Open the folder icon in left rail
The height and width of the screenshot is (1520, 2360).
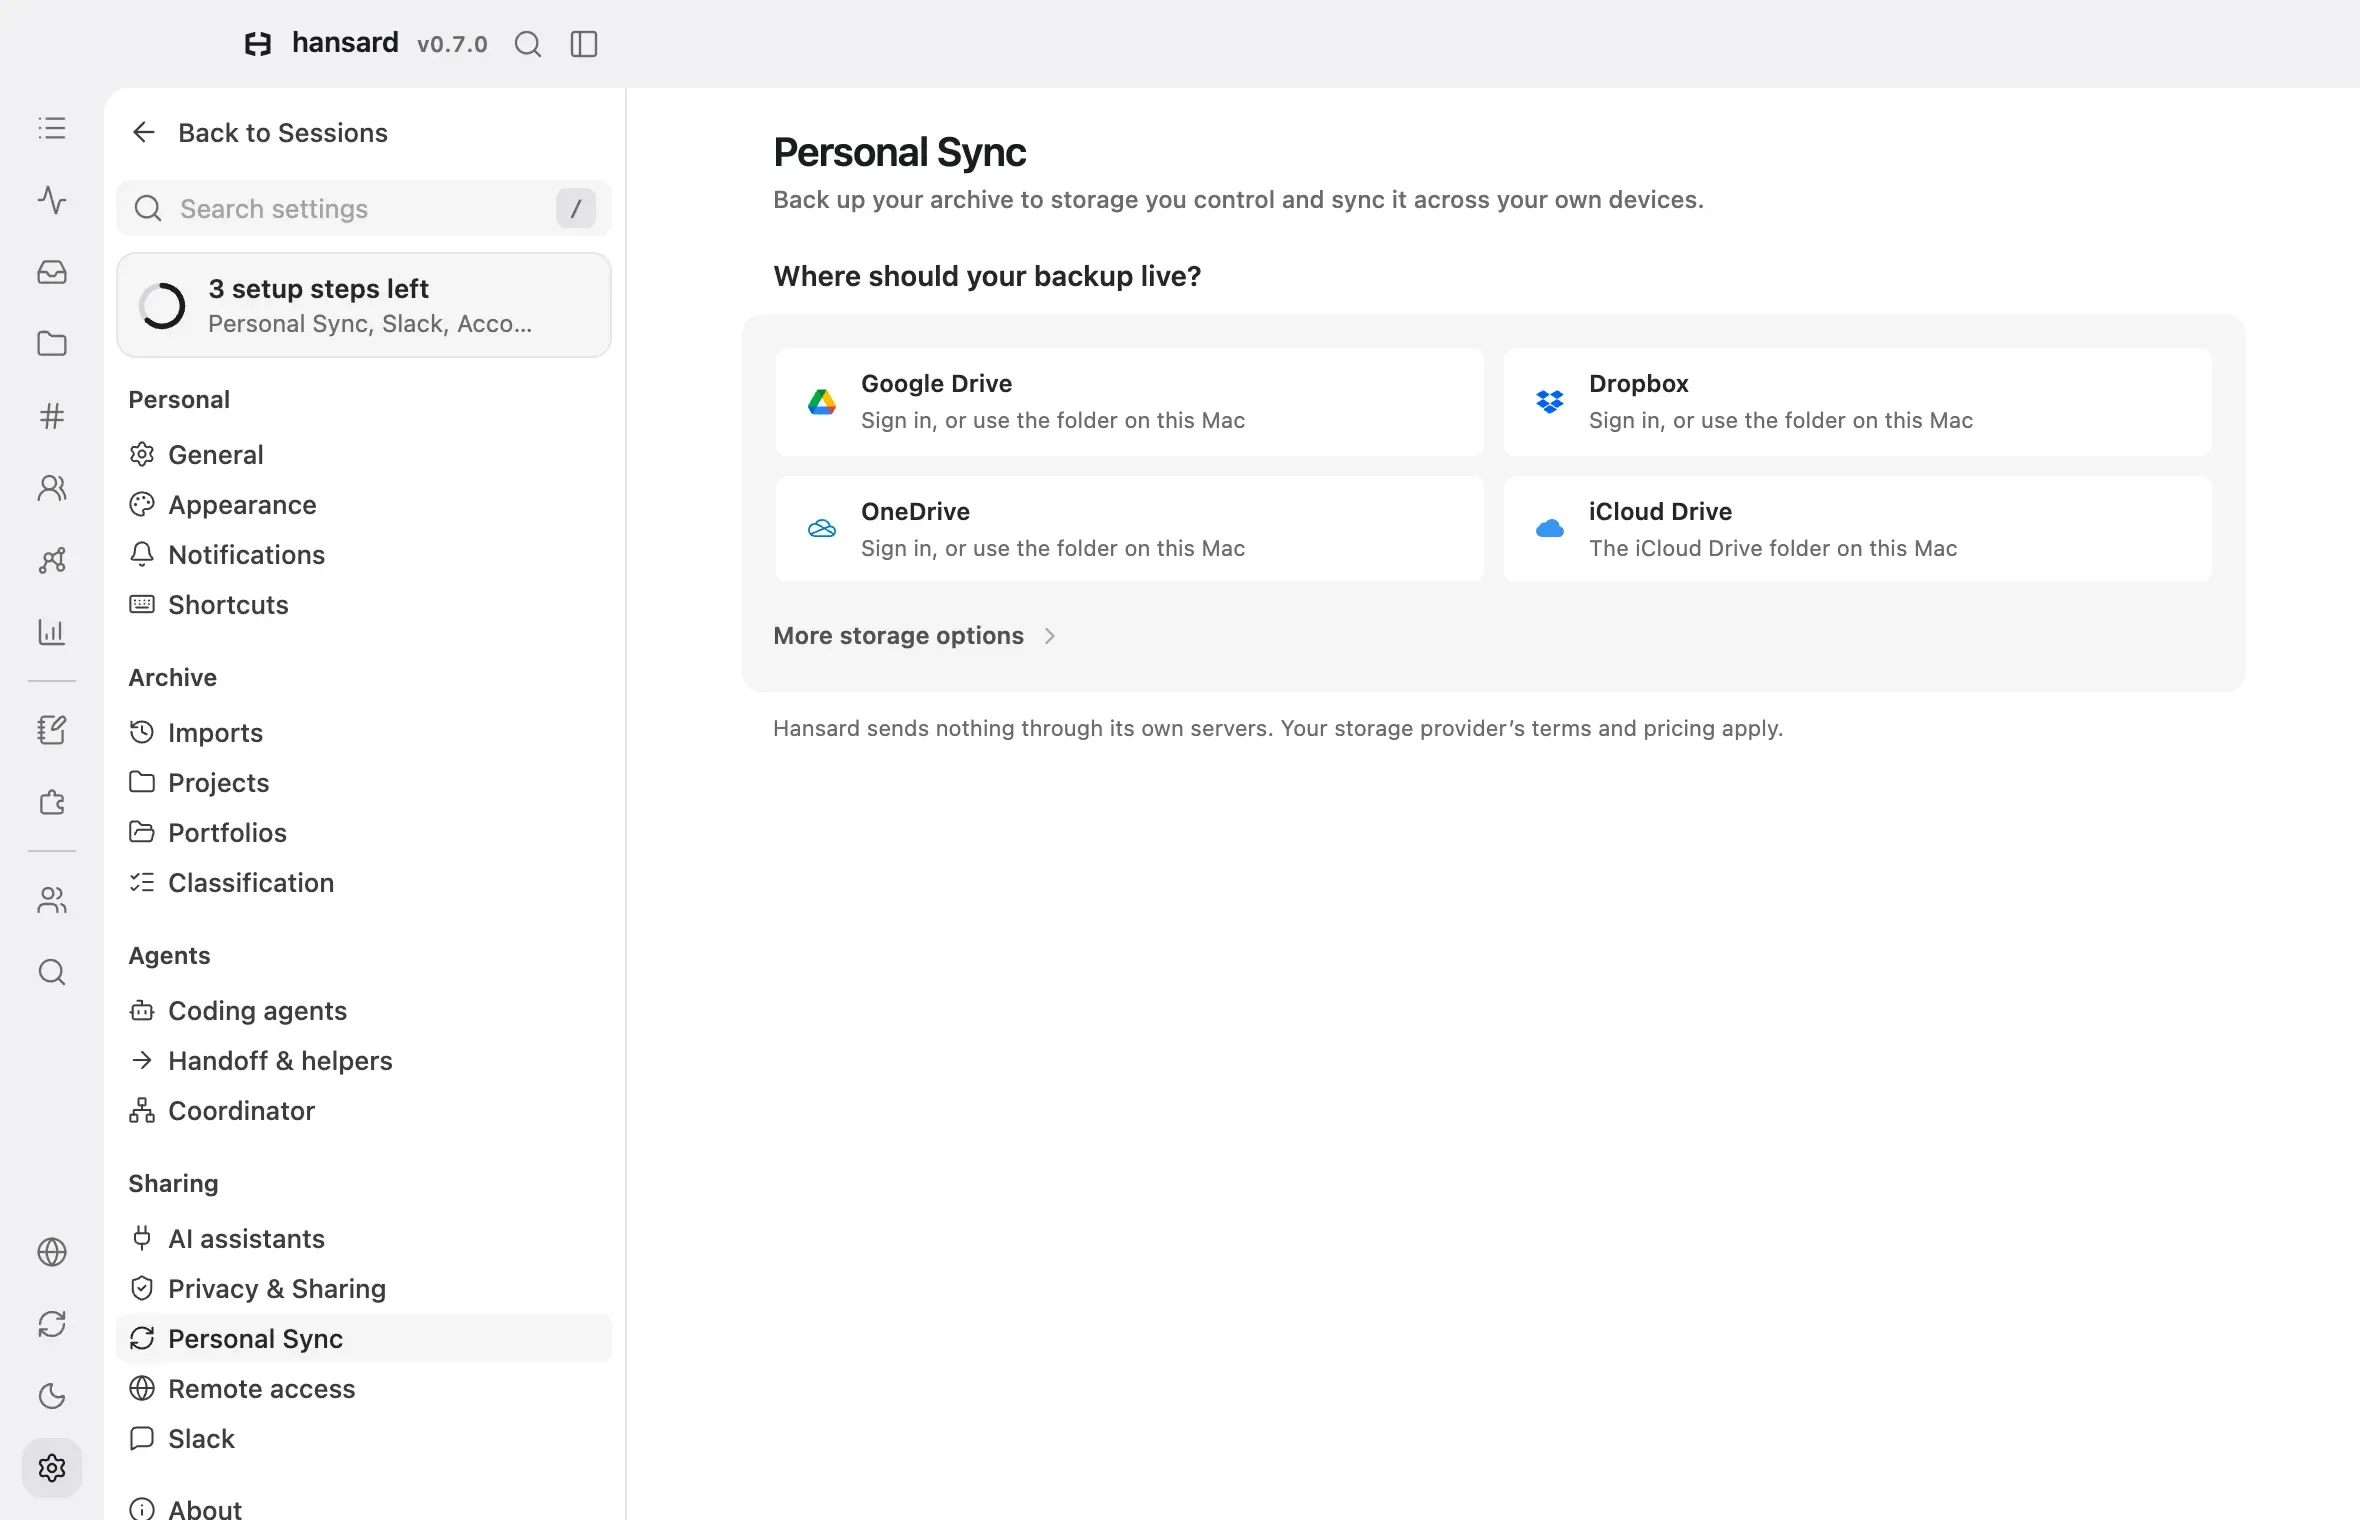click(x=52, y=344)
